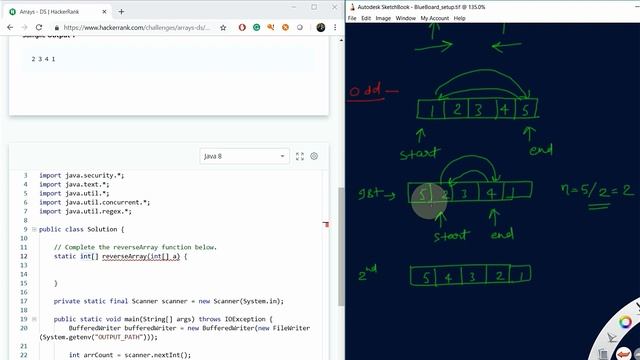Open the tools icon in SketchBook lagoon
Viewport: 640px width, 360px height.
click(611, 338)
